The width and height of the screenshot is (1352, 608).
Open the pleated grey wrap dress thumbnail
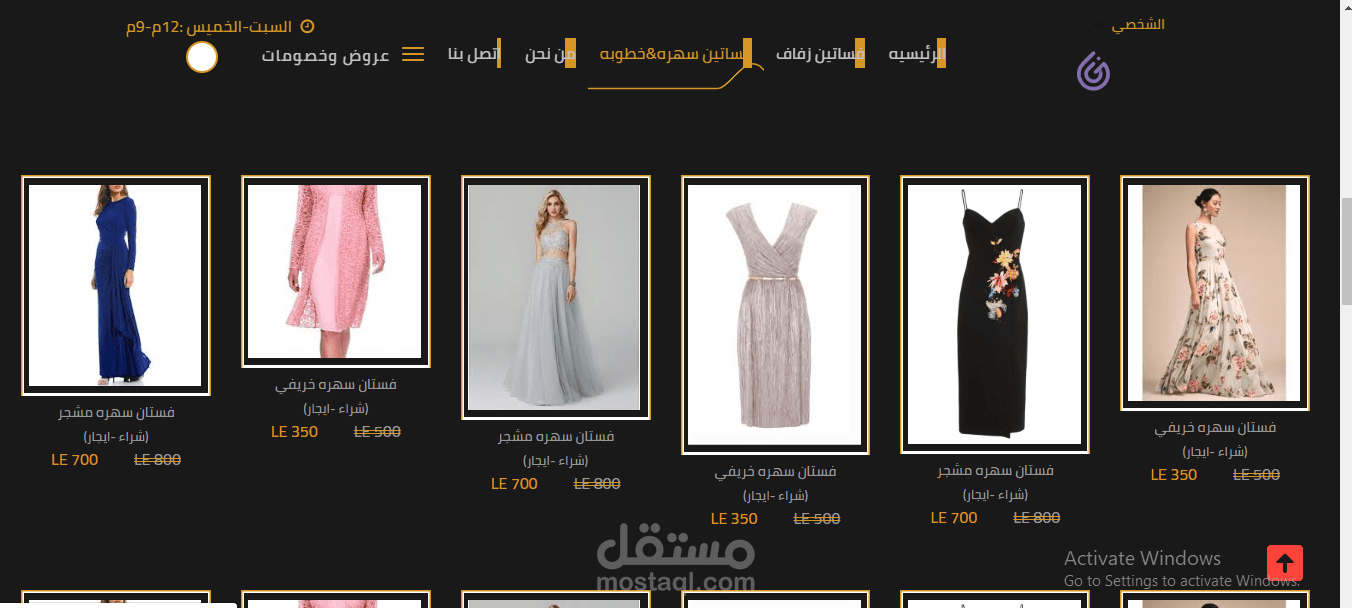tap(776, 315)
